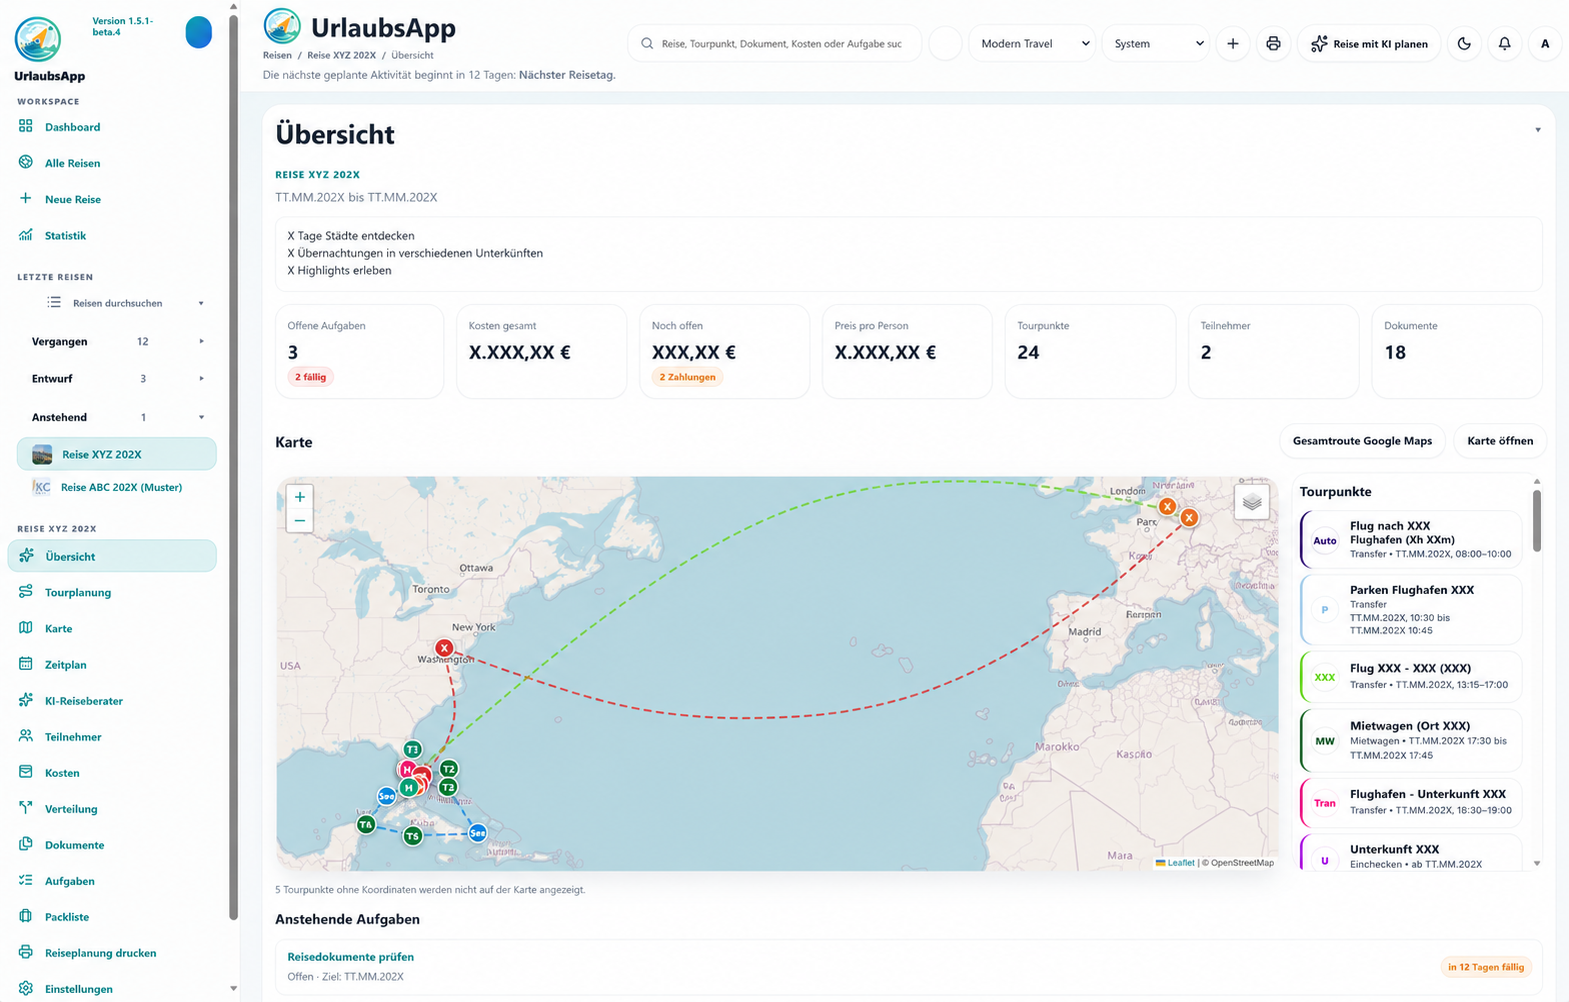This screenshot has width=1569, height=1002.
Task: Click the Mietwagen (Ort XXX) tour point card
Action: coord(1411,740)
